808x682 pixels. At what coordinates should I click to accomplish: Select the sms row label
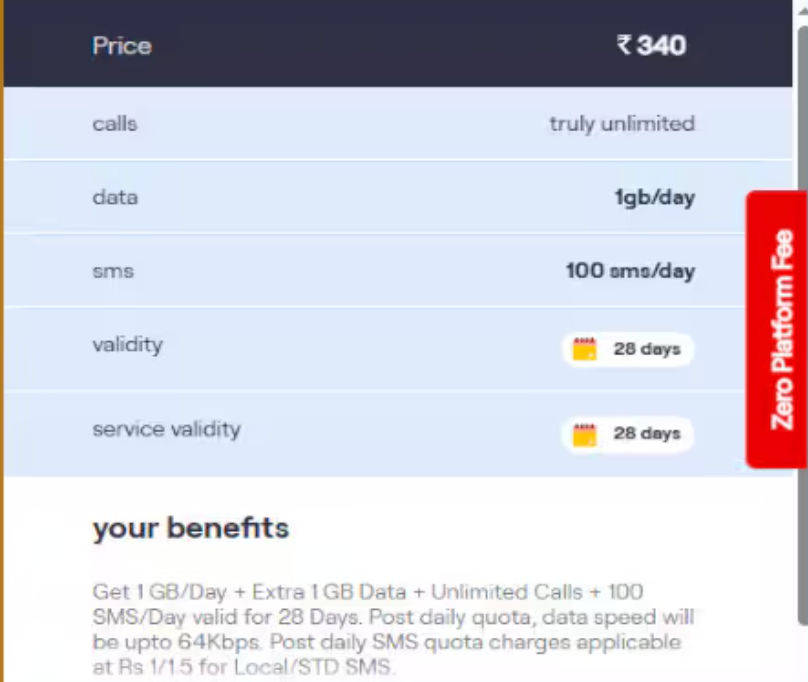coord(113,272)
